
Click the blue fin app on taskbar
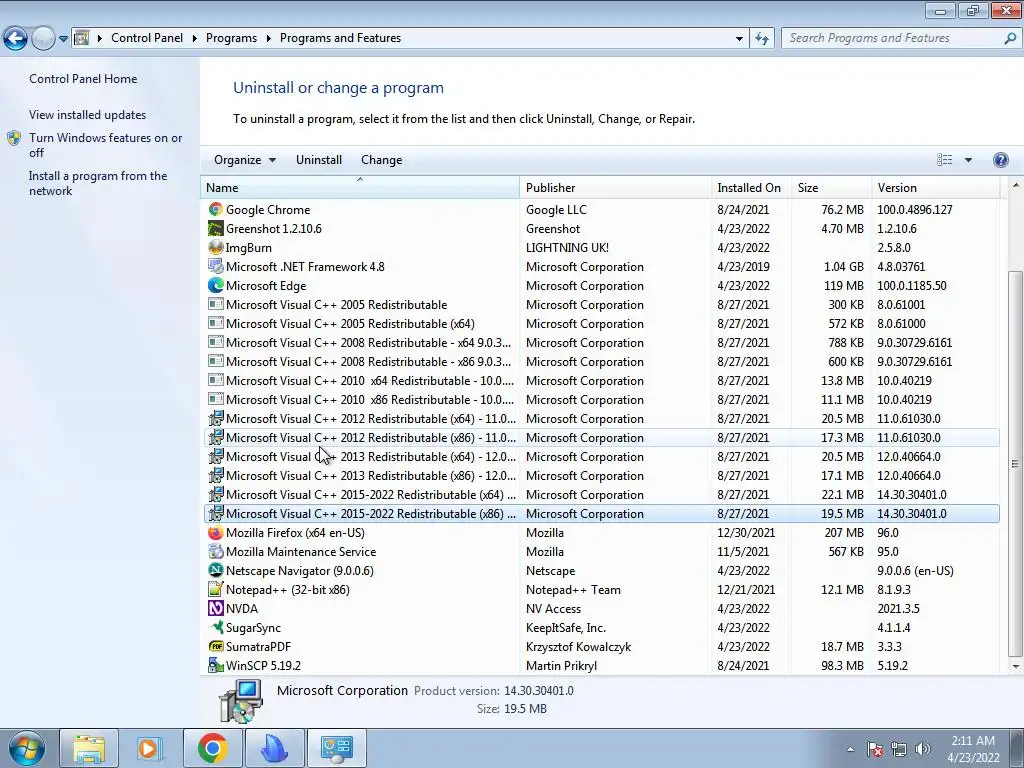click(274, 748)
